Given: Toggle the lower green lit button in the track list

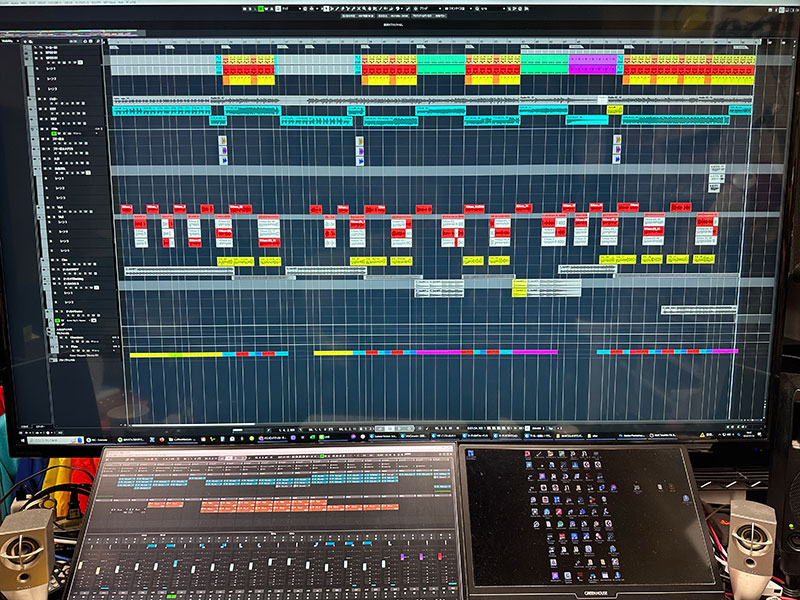Looking at the screenshot, I should pos(57,320).
